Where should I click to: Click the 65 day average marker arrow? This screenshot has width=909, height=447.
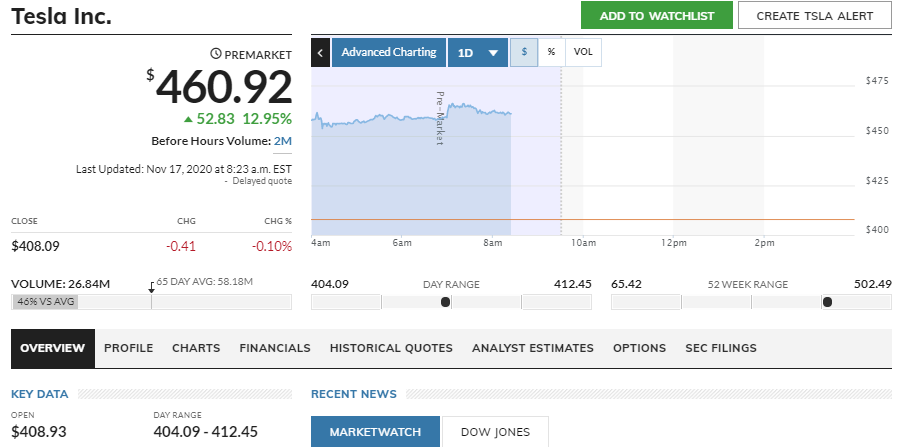tap(151, 287)
